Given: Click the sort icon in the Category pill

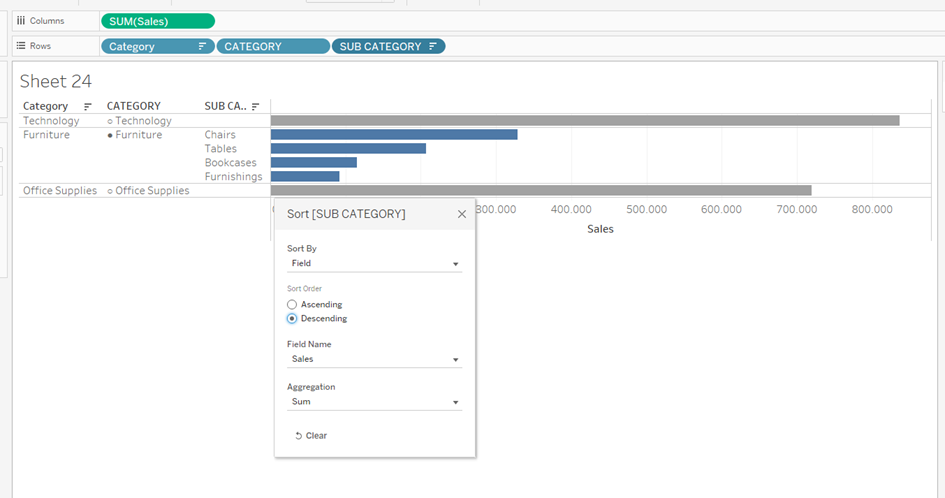Looking at the screenshot, I should 202,46.
